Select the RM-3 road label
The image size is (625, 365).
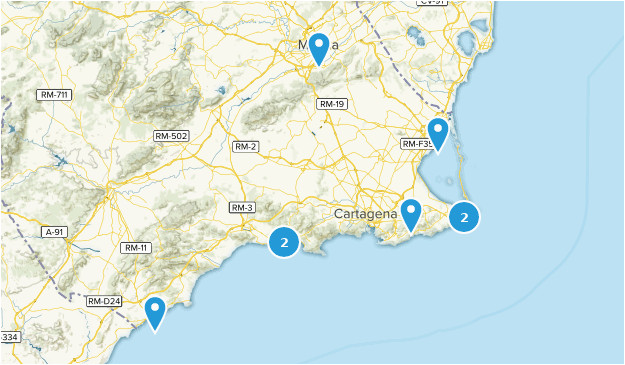[242, 208]
